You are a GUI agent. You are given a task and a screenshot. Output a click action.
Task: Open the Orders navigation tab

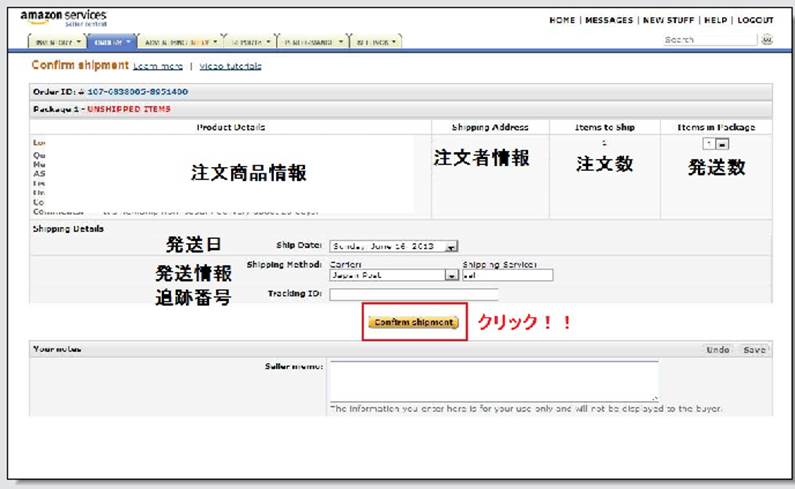[112, 42]
